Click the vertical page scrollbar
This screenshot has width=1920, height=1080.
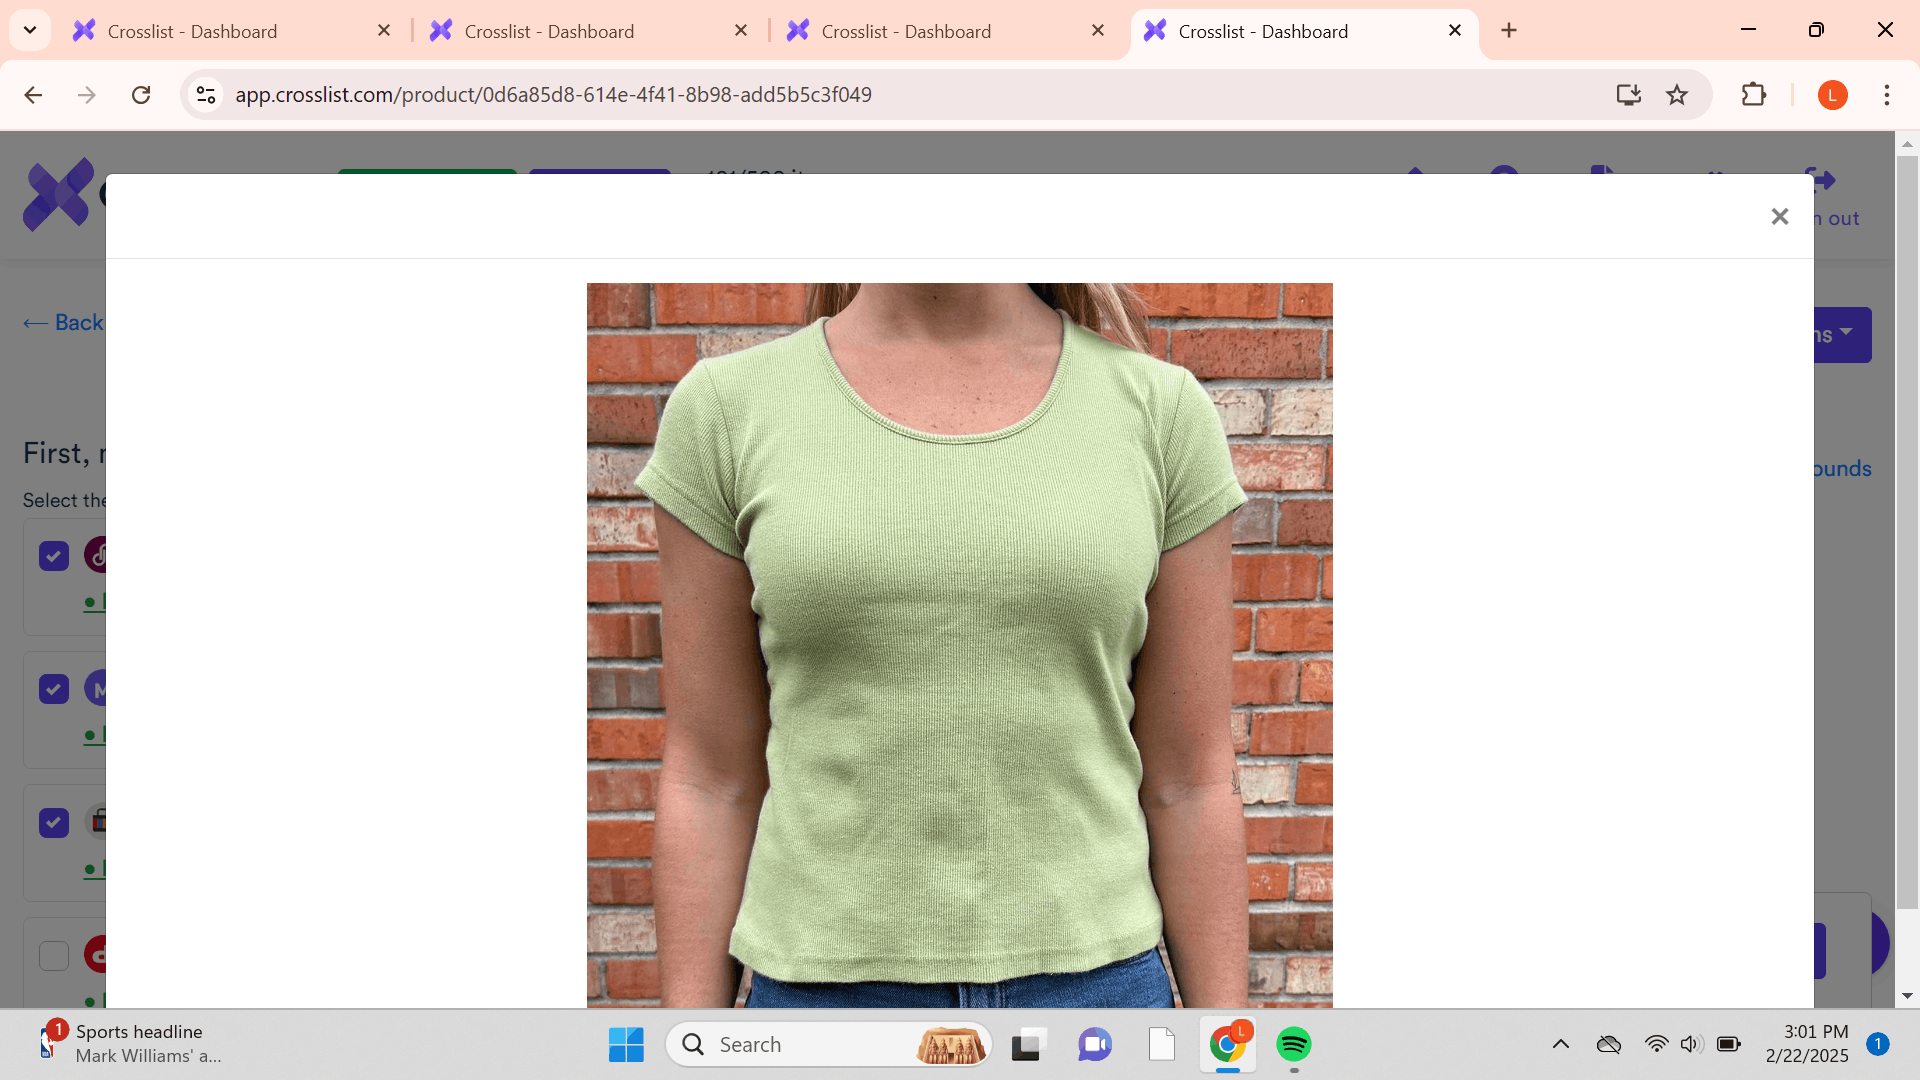tap(1907, 533)
